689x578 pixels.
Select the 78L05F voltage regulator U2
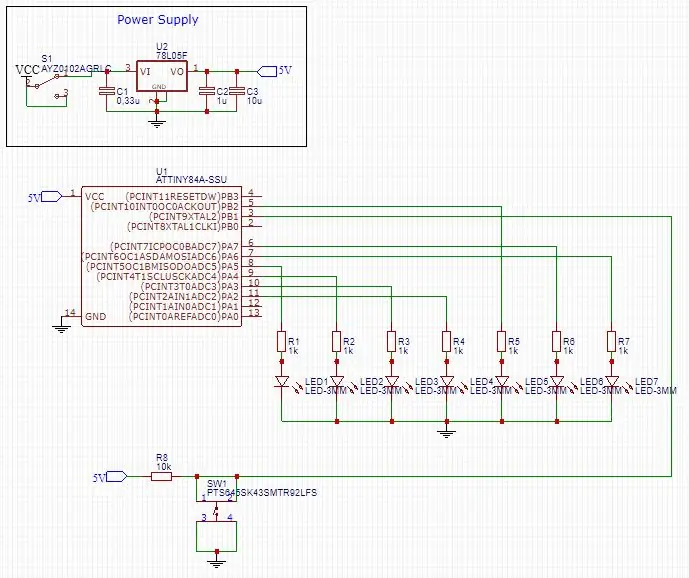[x=162, y=76]
